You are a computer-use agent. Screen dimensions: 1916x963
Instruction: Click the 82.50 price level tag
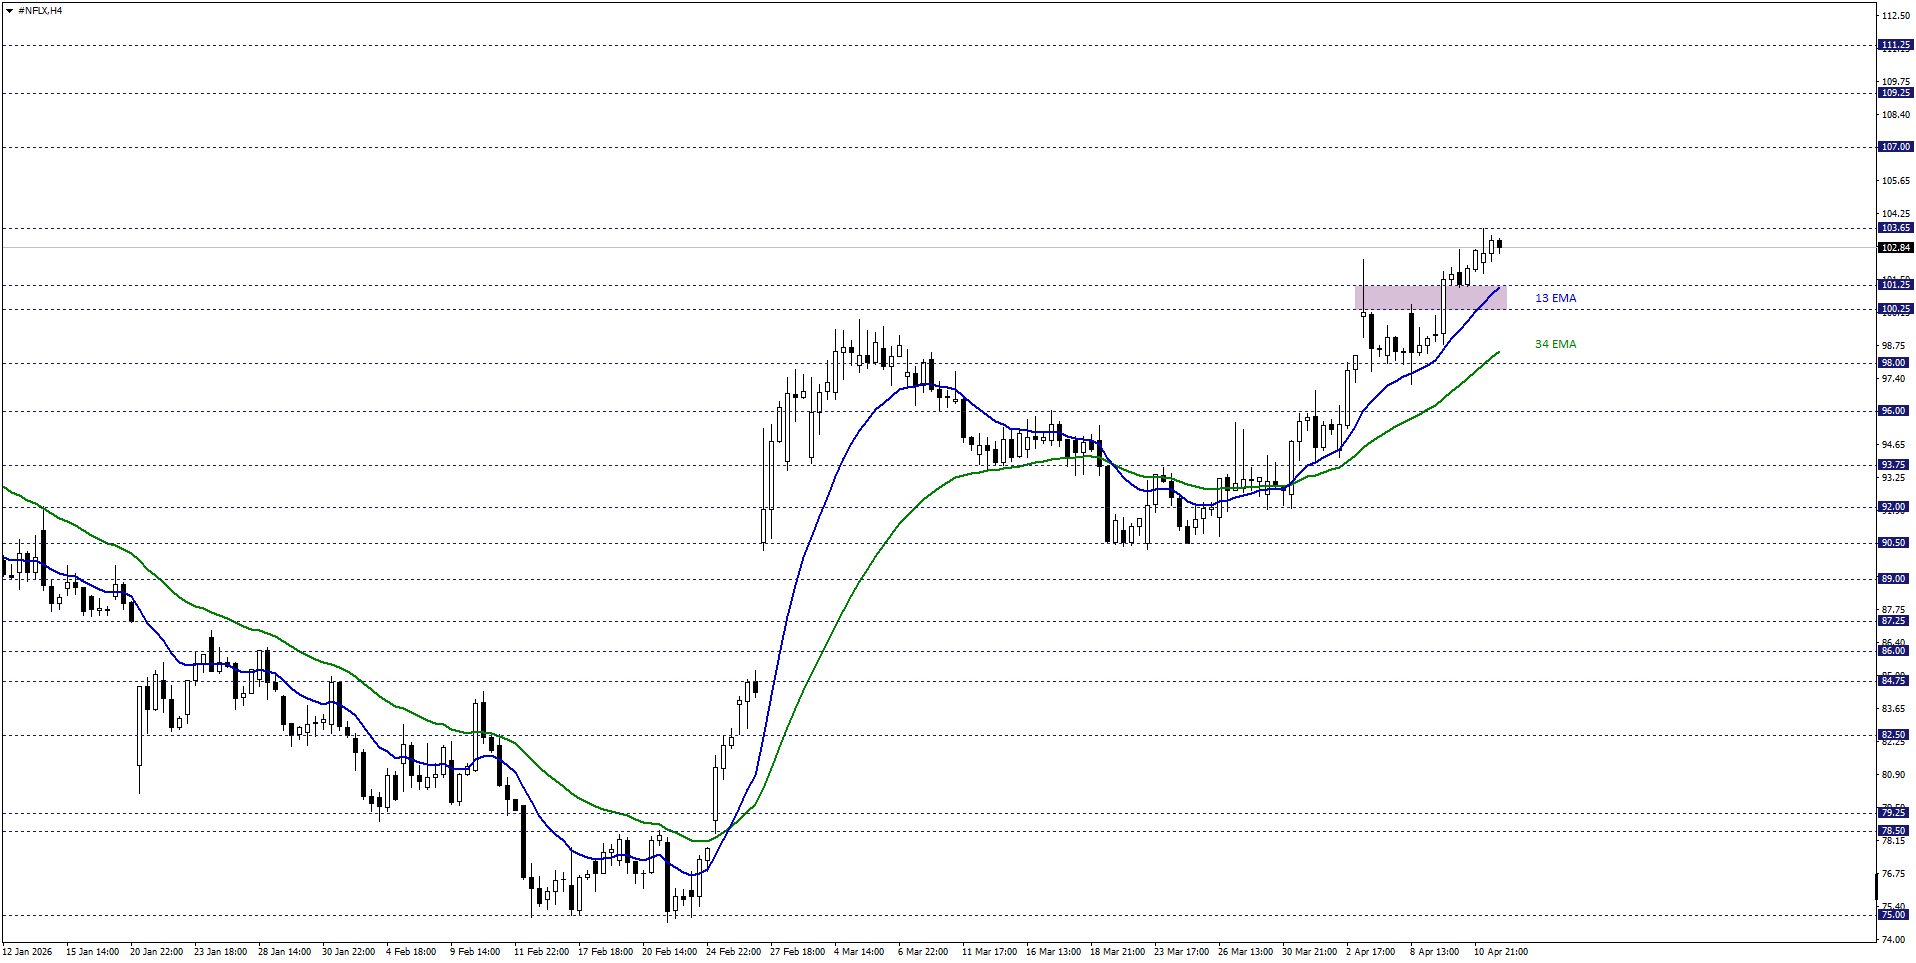point(1895,735)
